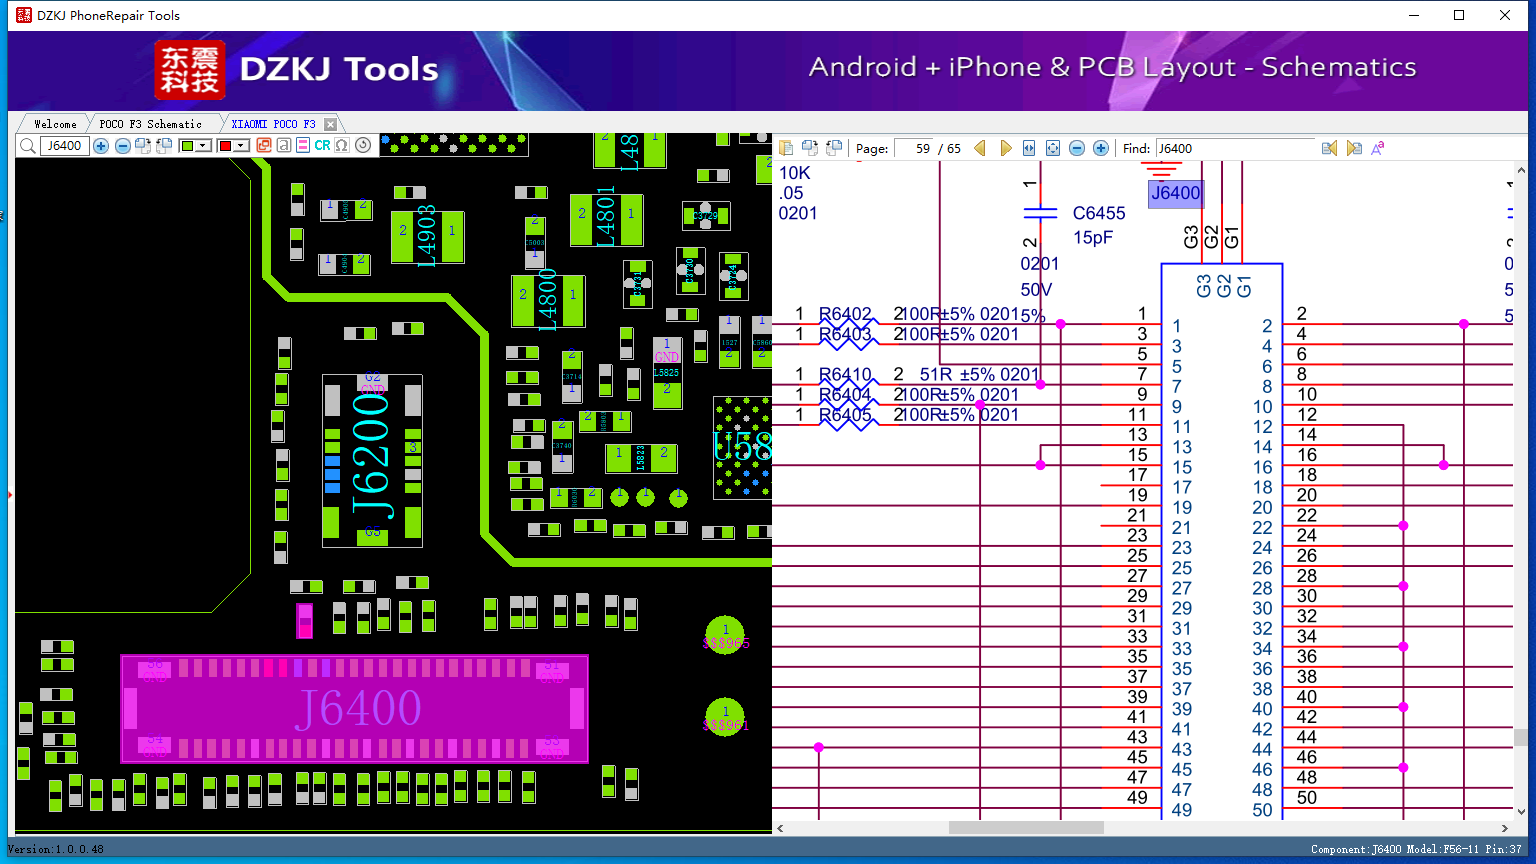Click the text case options icon beside Find
This screenshot has width=1536, height=864.
pos(1378,148)
